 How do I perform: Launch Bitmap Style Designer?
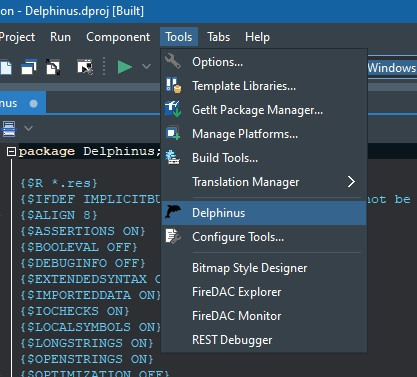[264, 268]
